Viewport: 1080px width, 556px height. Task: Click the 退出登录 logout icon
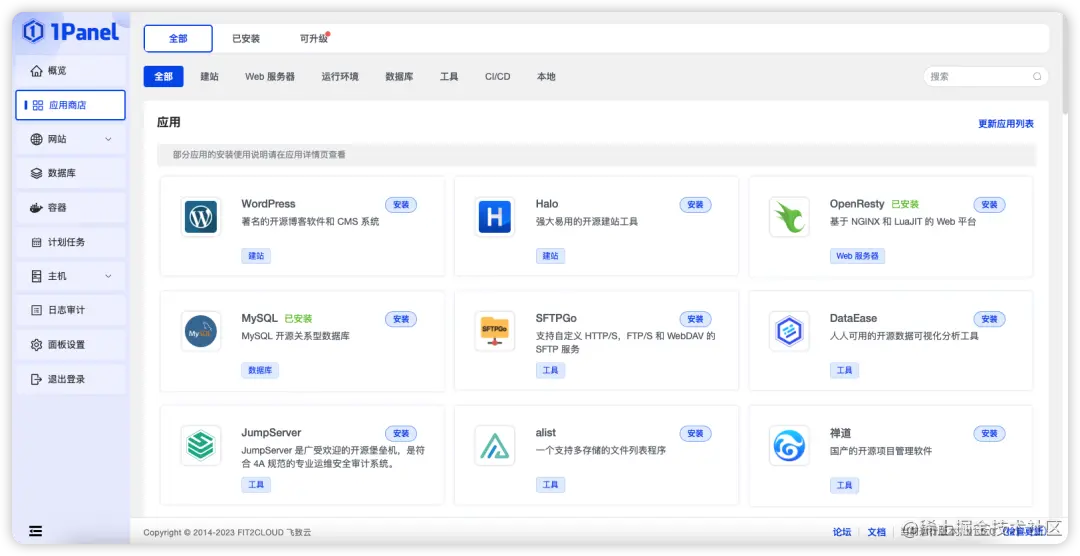click(x=37, y=379)
